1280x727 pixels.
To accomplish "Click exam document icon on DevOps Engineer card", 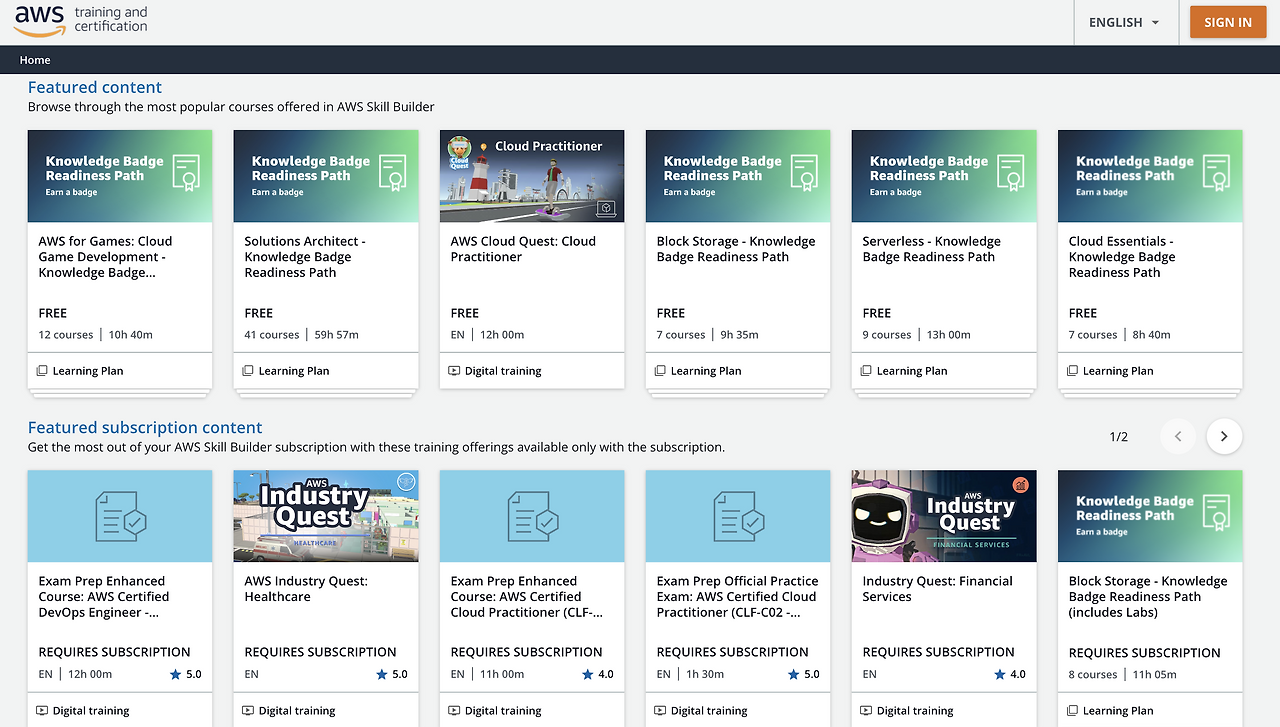I will [x=120, y=516].
